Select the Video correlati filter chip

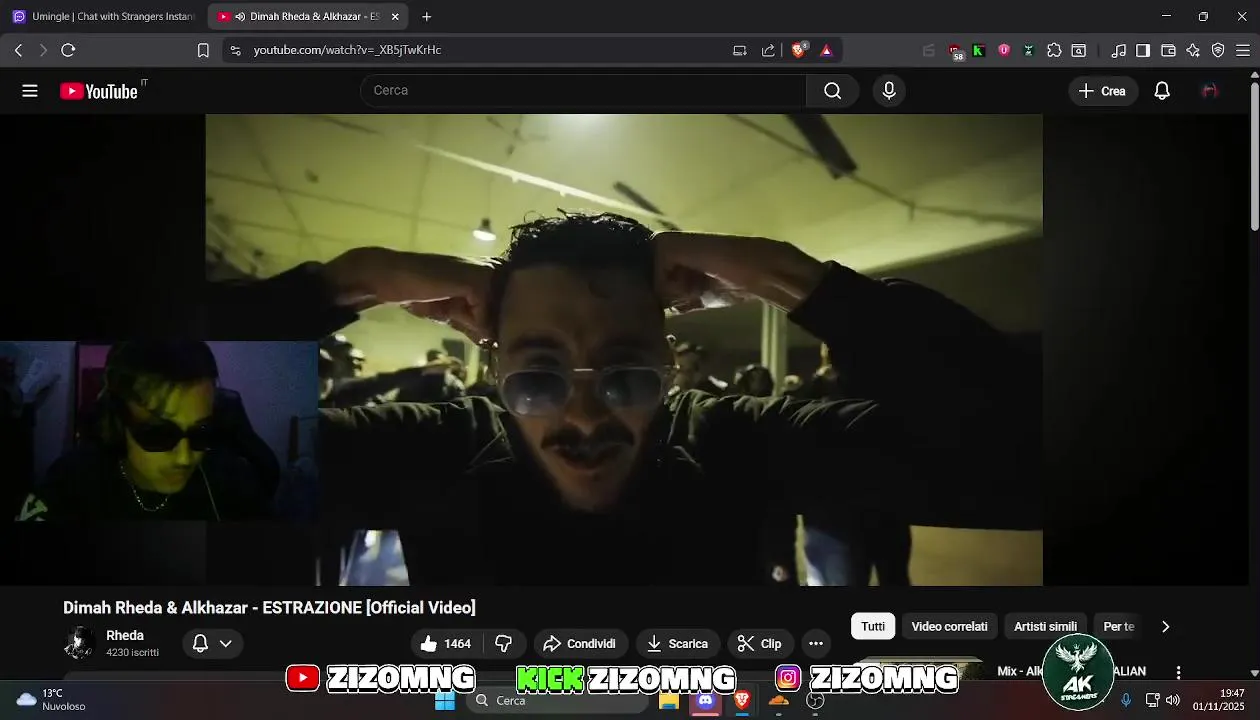point(949,627)
